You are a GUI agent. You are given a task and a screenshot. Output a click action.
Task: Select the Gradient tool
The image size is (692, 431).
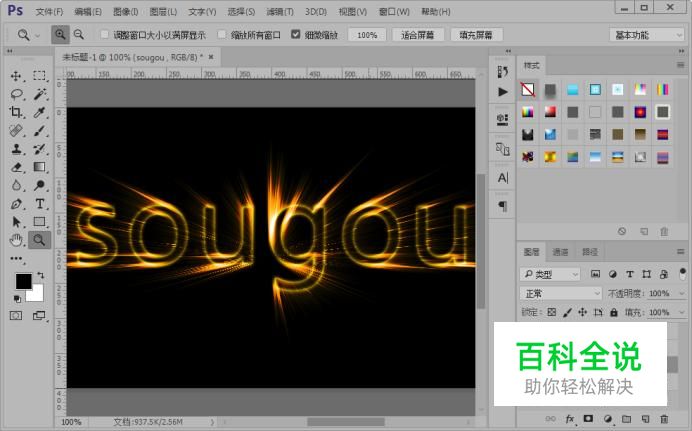point(40,167)
